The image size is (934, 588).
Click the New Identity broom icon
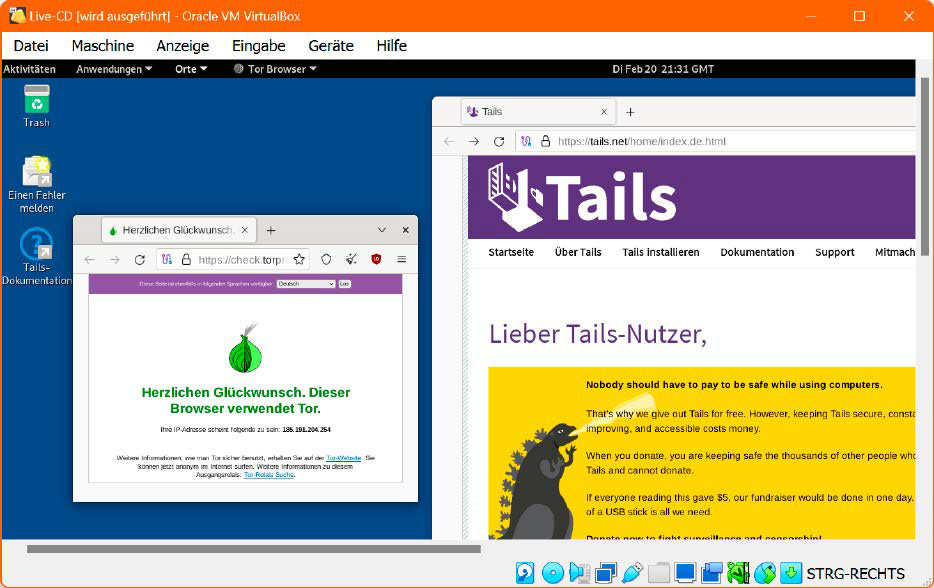click(x=351, y=260)
